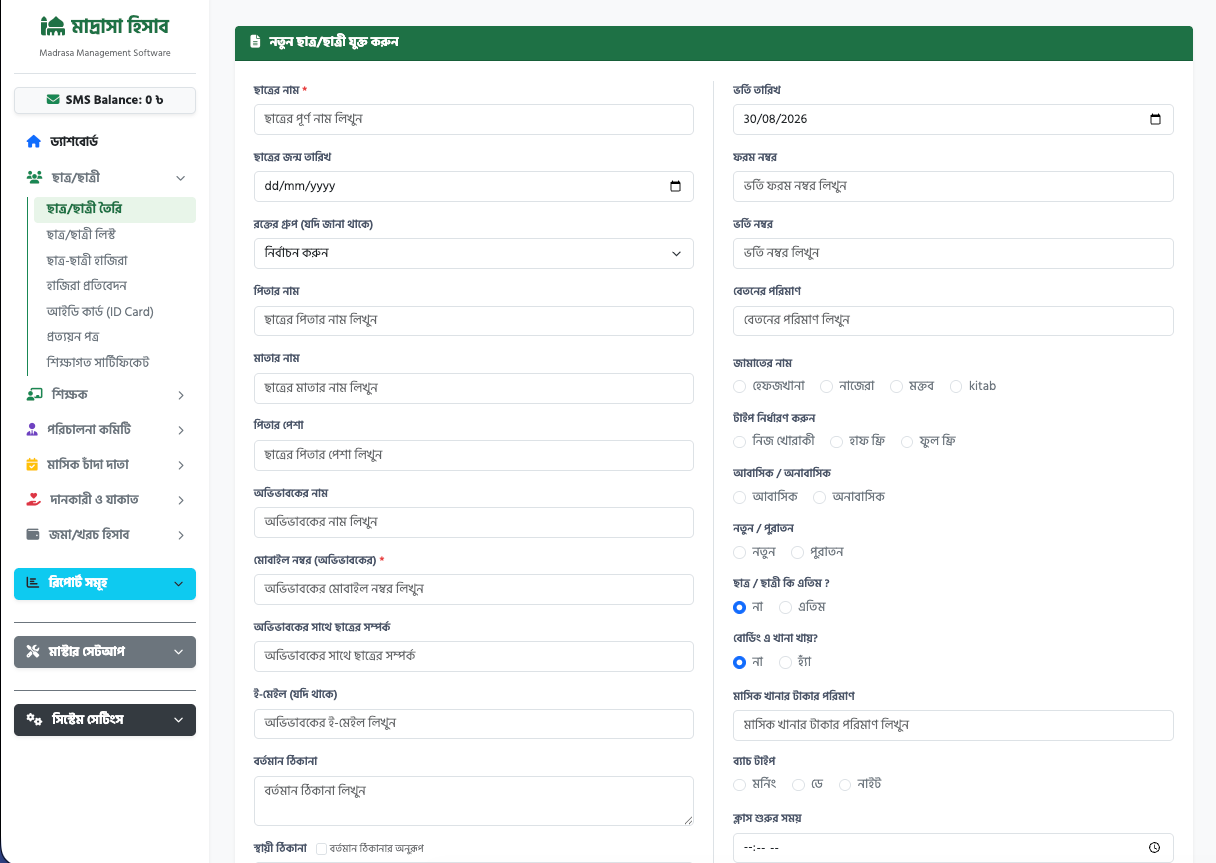Image resolution: width=1216 pixels, height=863 pixels.
Task: Click the রিপোর্ট সমূহ chart icon
Action: click(33, 584)
